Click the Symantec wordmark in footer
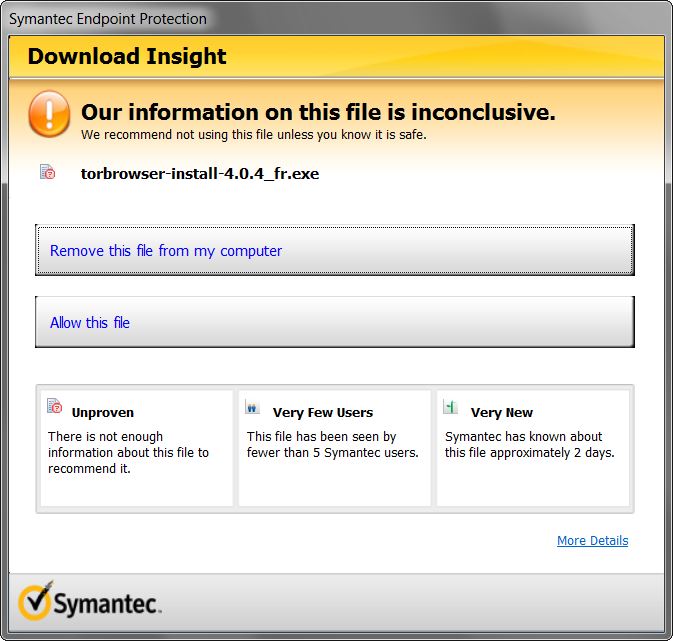Image resolution: width=673 pixels, height=641 pixels. click(x=106, y=605)
